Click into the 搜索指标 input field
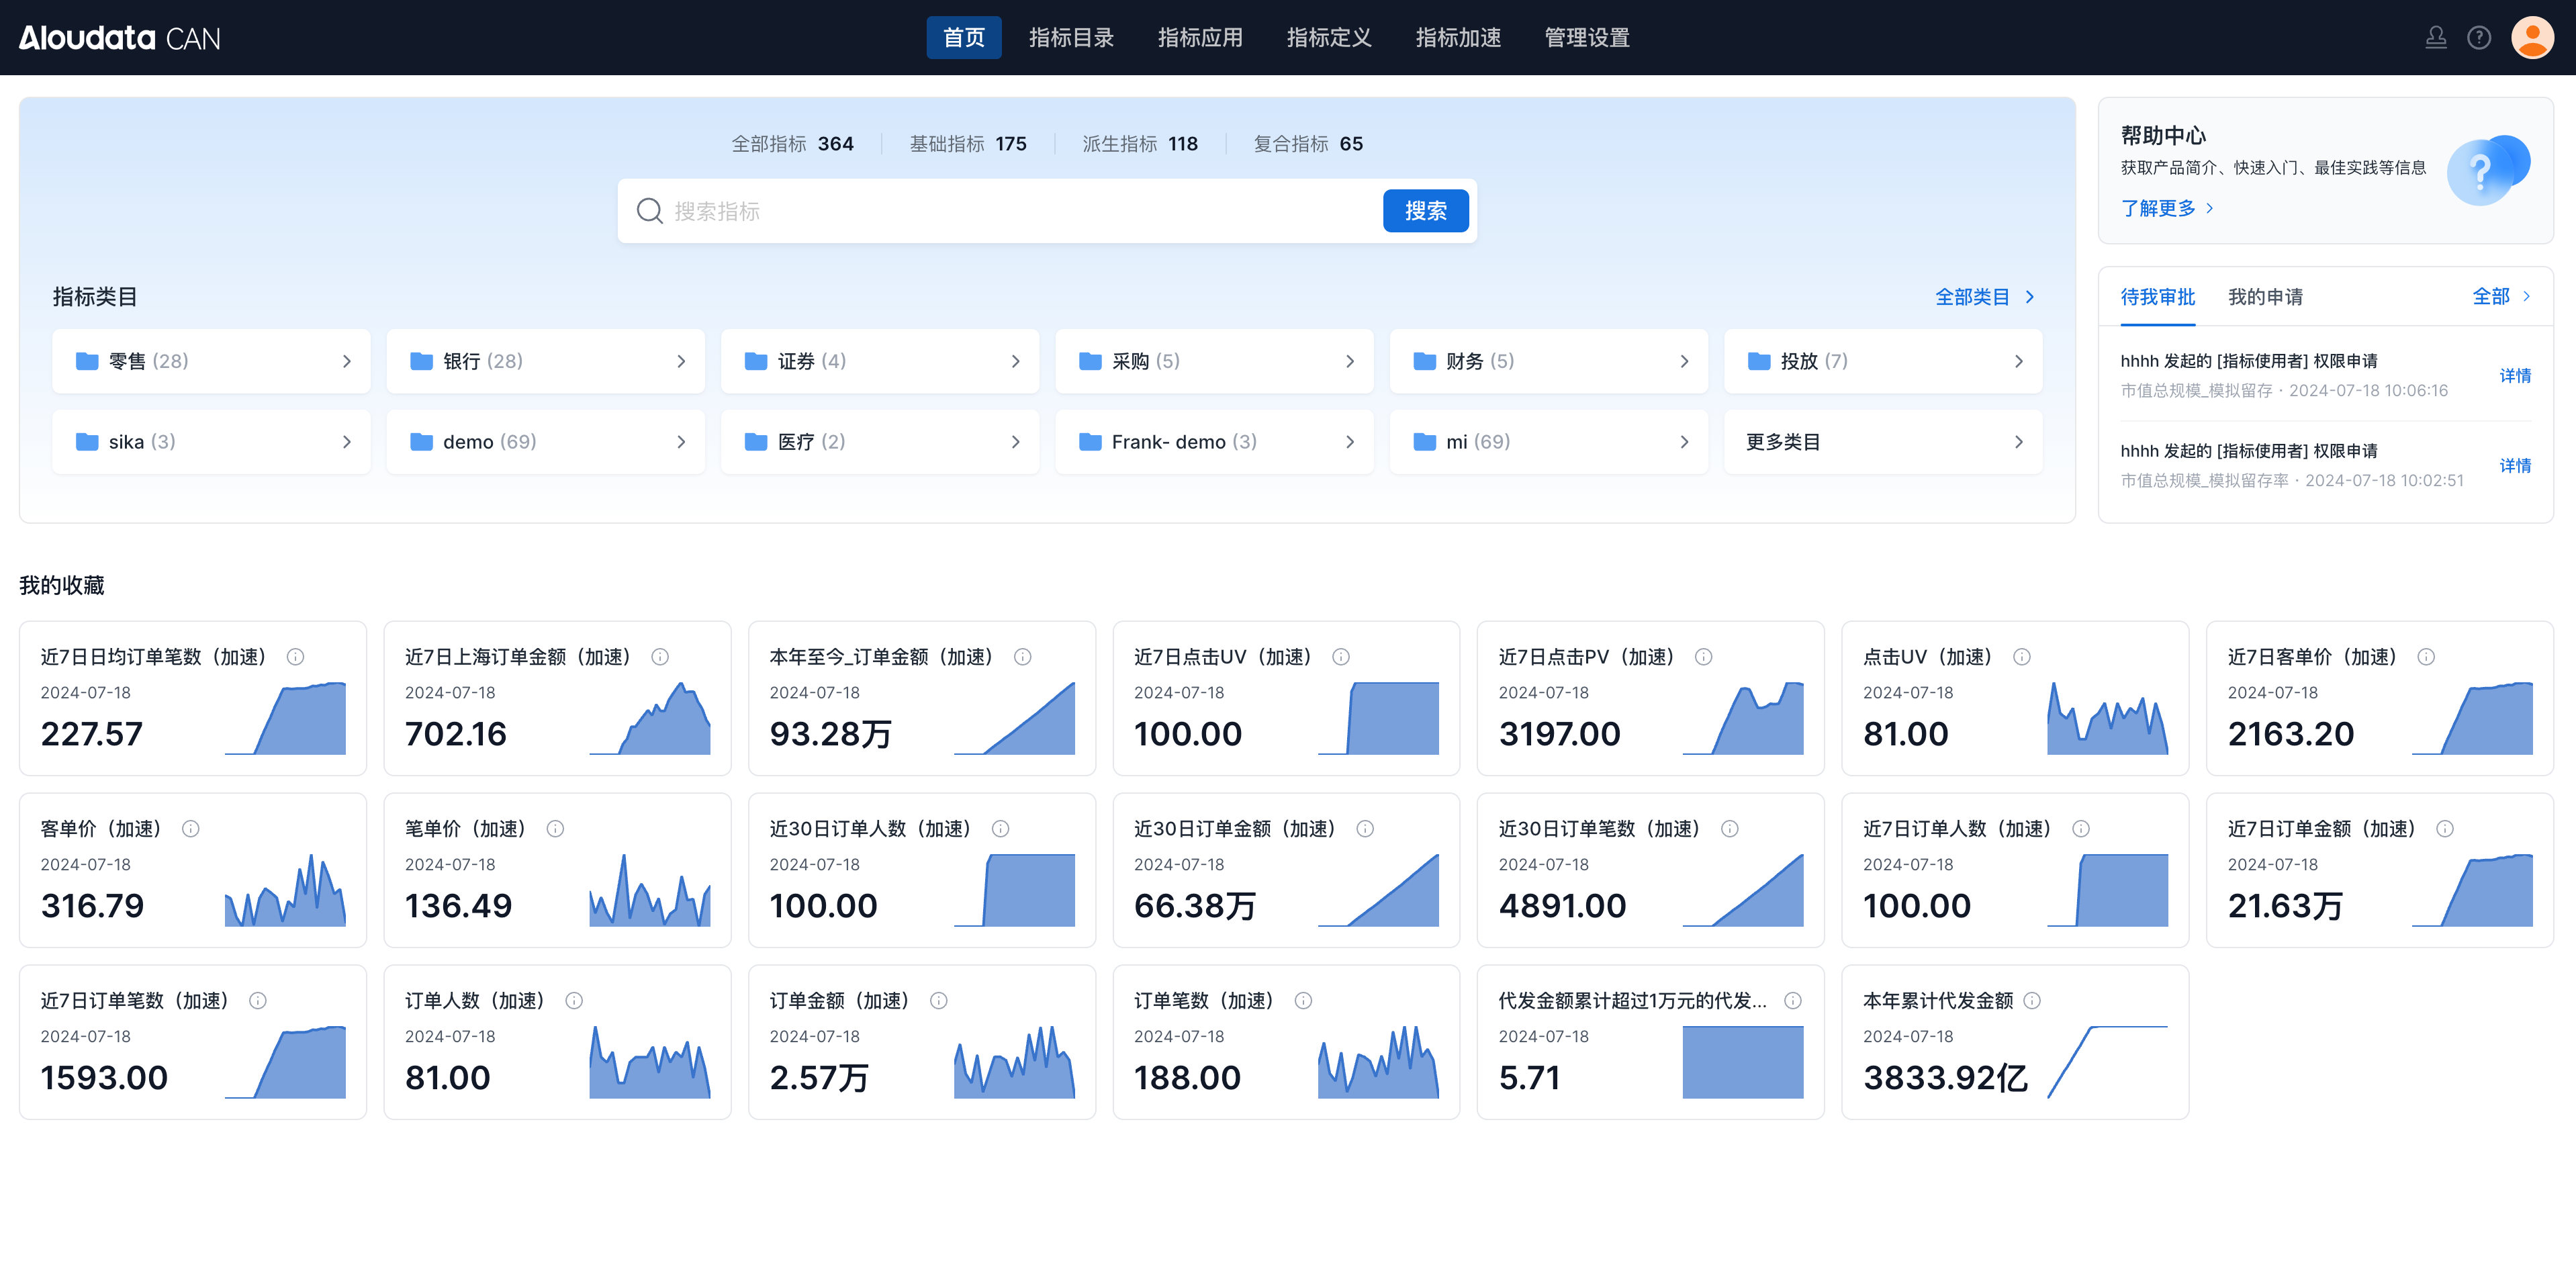This screenshot has height=1288, width=2576. pos(1000,211)
